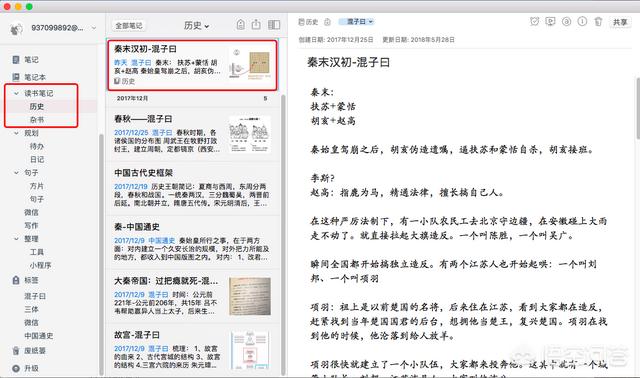
Task: Show note info with the circled i icon
Action: click(582, 22)
